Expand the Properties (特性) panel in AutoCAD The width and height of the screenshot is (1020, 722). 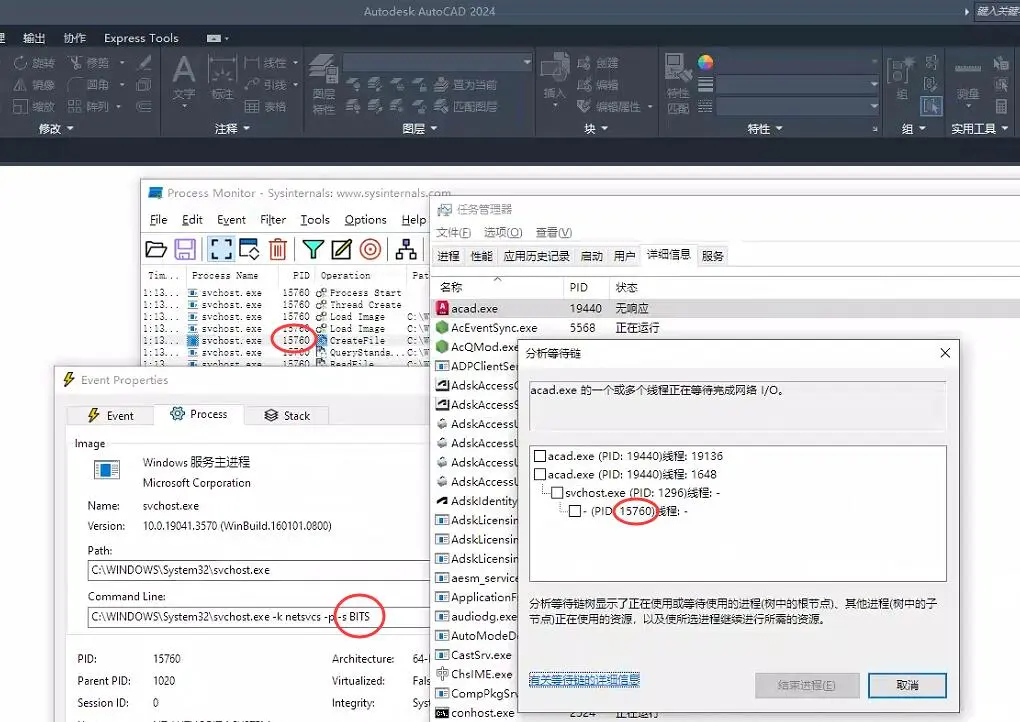pyautogui.click(x=765, y=129)
